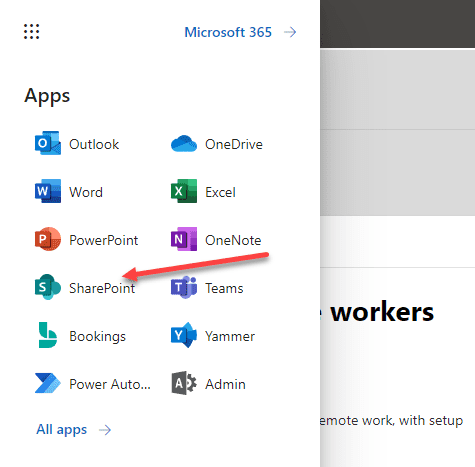Choose the Word label
Screen dimensions: 475x467
[86, 192]
